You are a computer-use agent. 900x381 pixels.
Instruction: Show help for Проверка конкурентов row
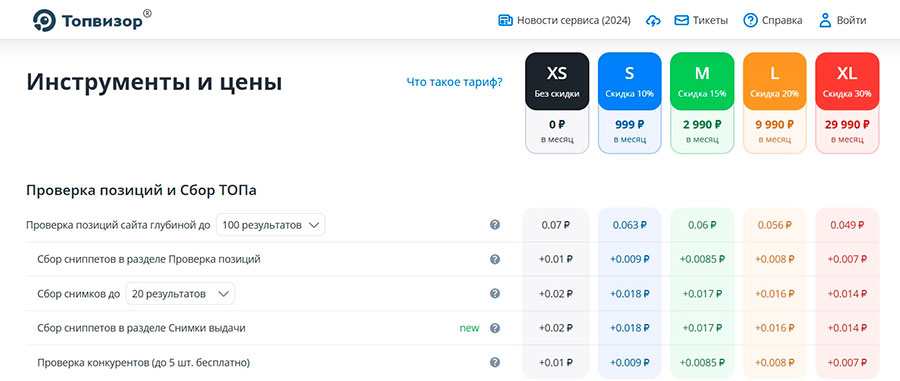(495, 363)
